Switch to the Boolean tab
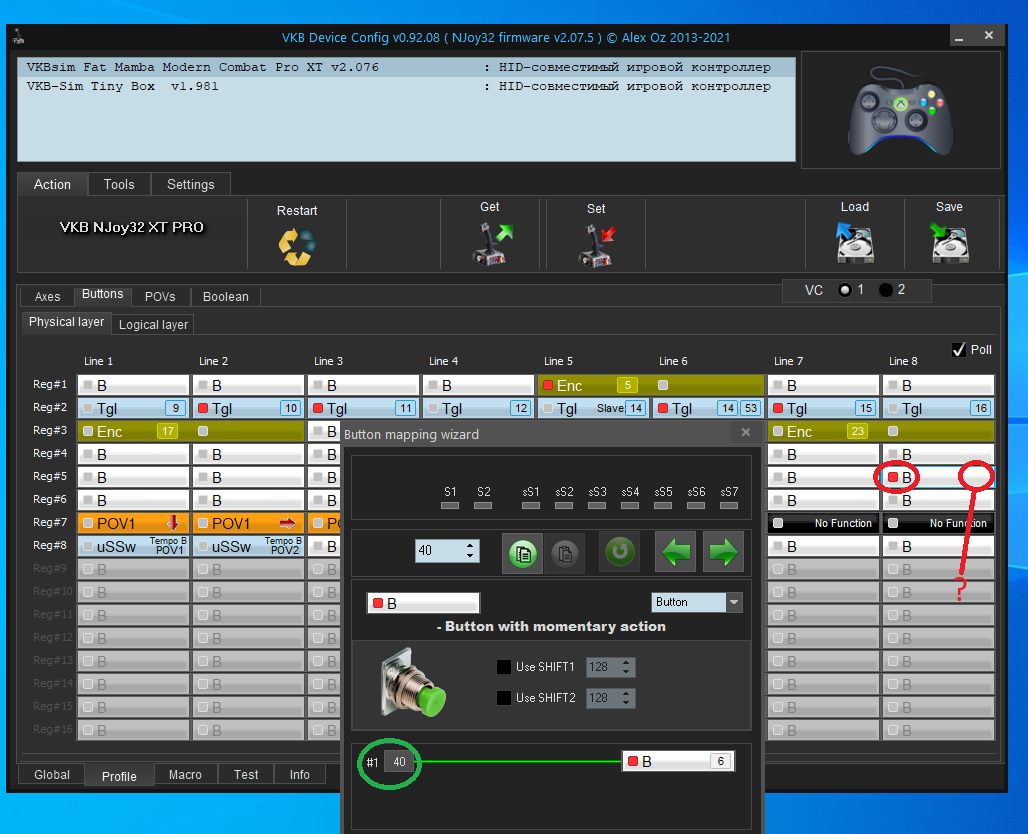The width and height of the screenshot is (1028, 834). (226, 296)
